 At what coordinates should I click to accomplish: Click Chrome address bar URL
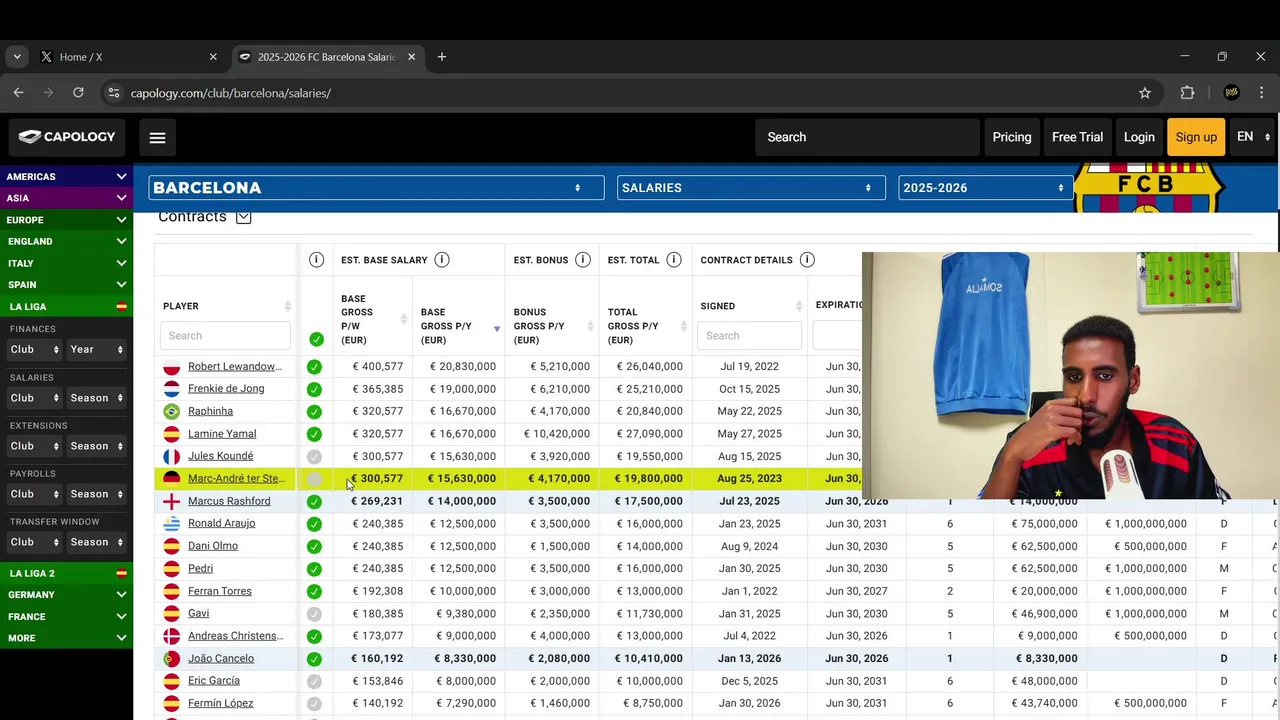coord(231,93)
